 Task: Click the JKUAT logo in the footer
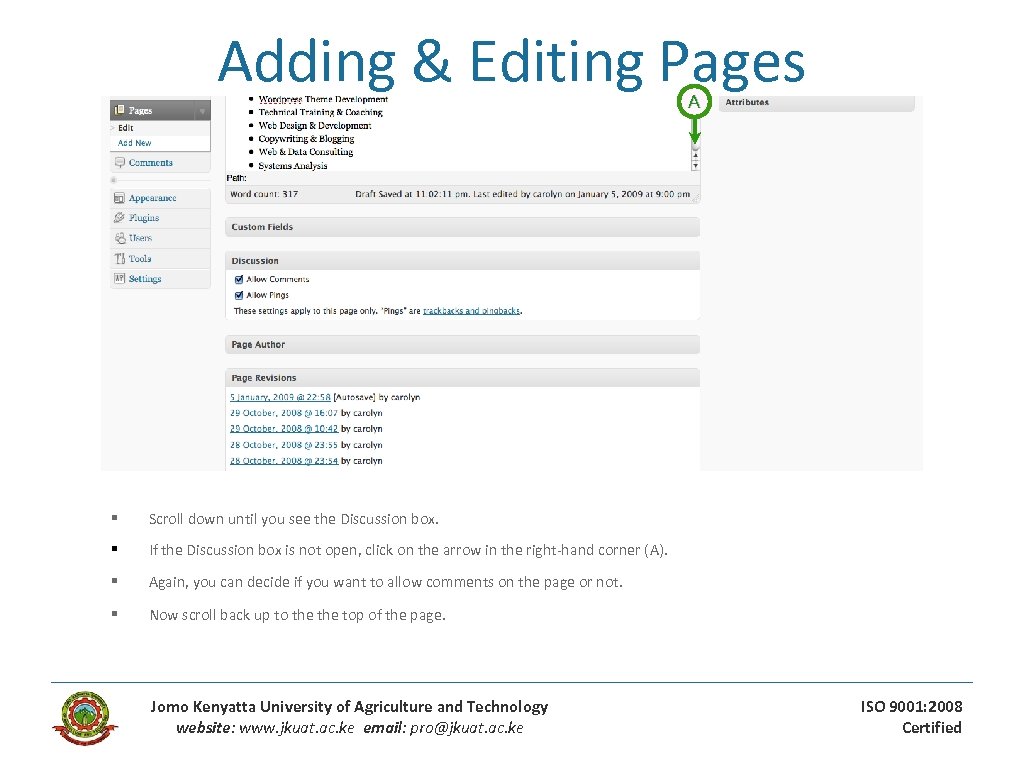85,717
